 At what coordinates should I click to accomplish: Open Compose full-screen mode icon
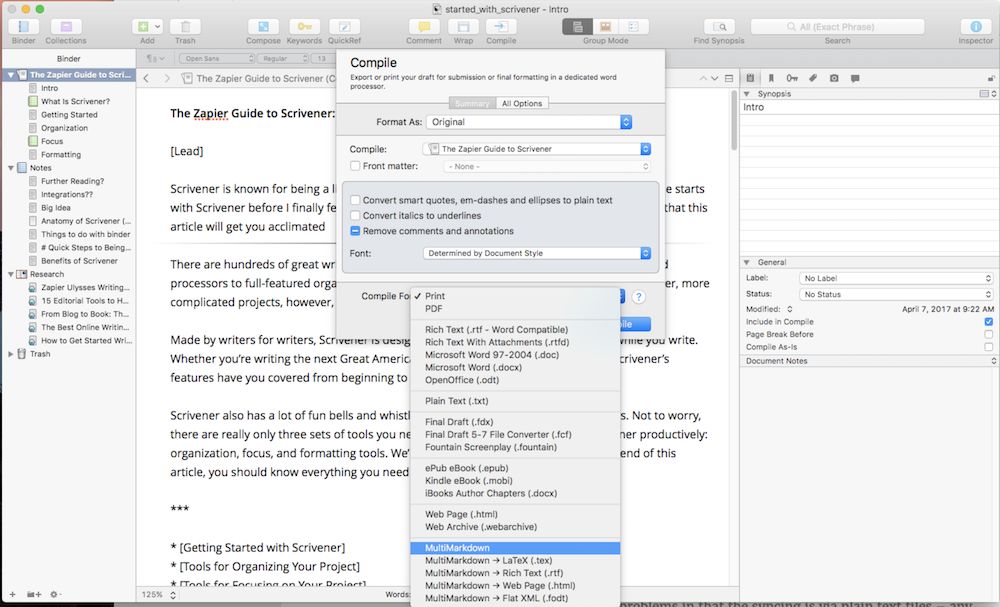pyautogui.click(x=263, y=27)
